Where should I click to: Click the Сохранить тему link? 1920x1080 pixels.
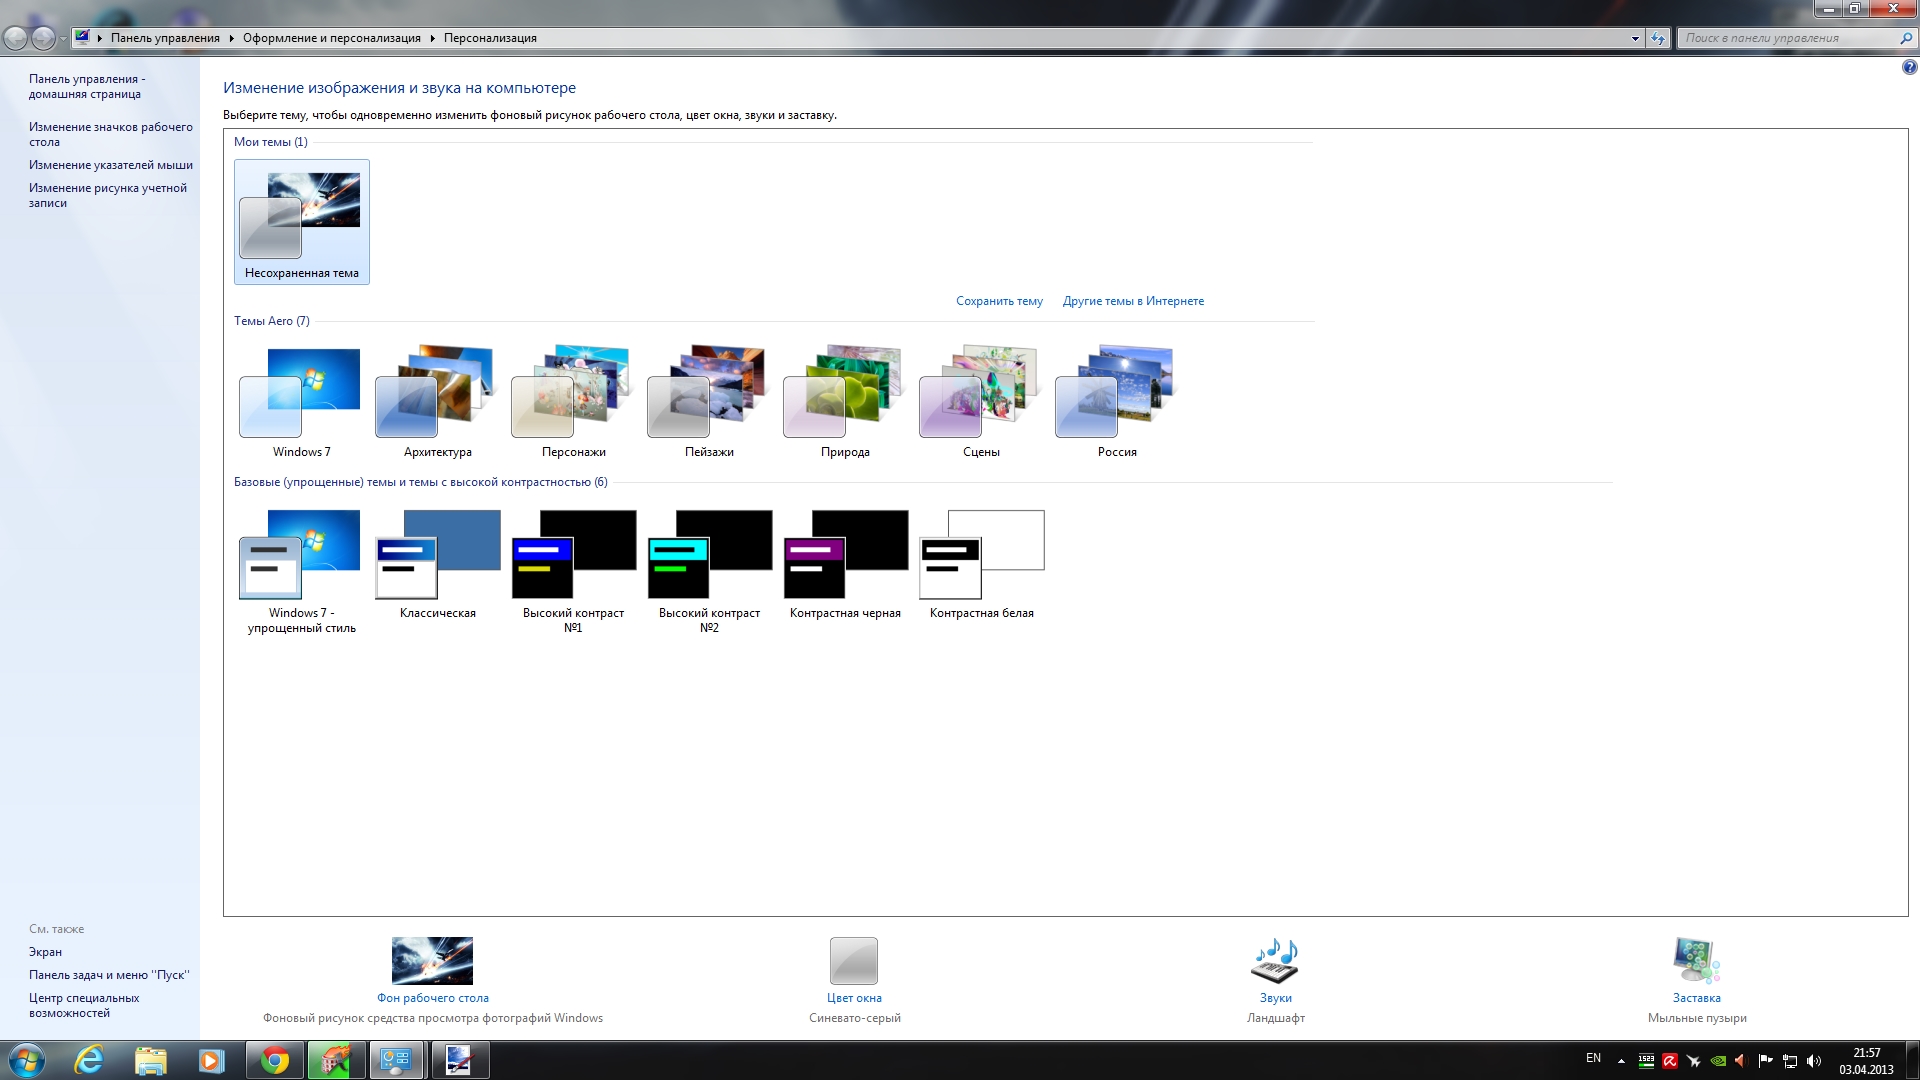999,301
